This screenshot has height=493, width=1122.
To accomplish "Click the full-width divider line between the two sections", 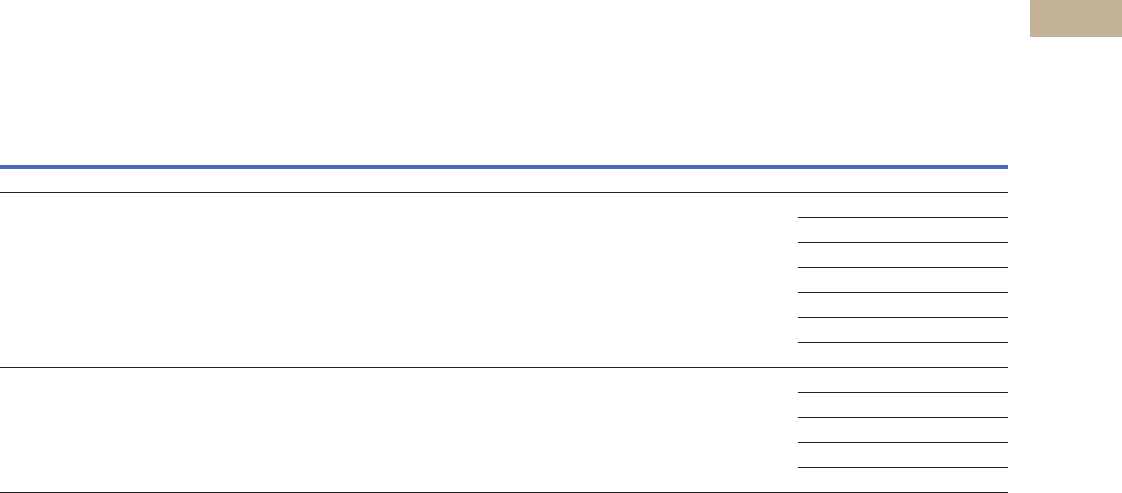I will coord(504,368).
